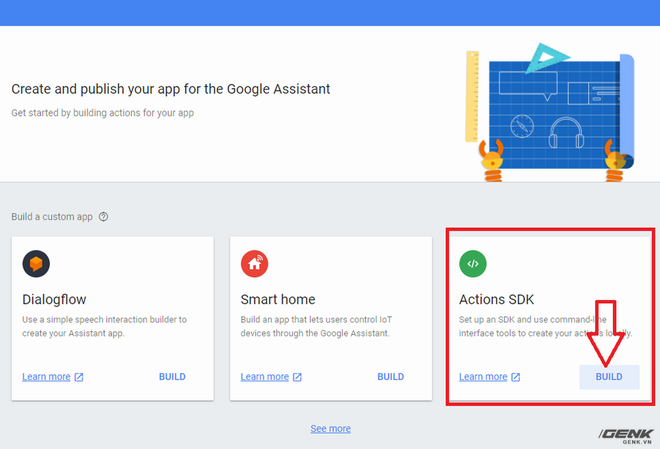Click external-link icon next to Actions SDK Learn more

click(x=516, y=377)
